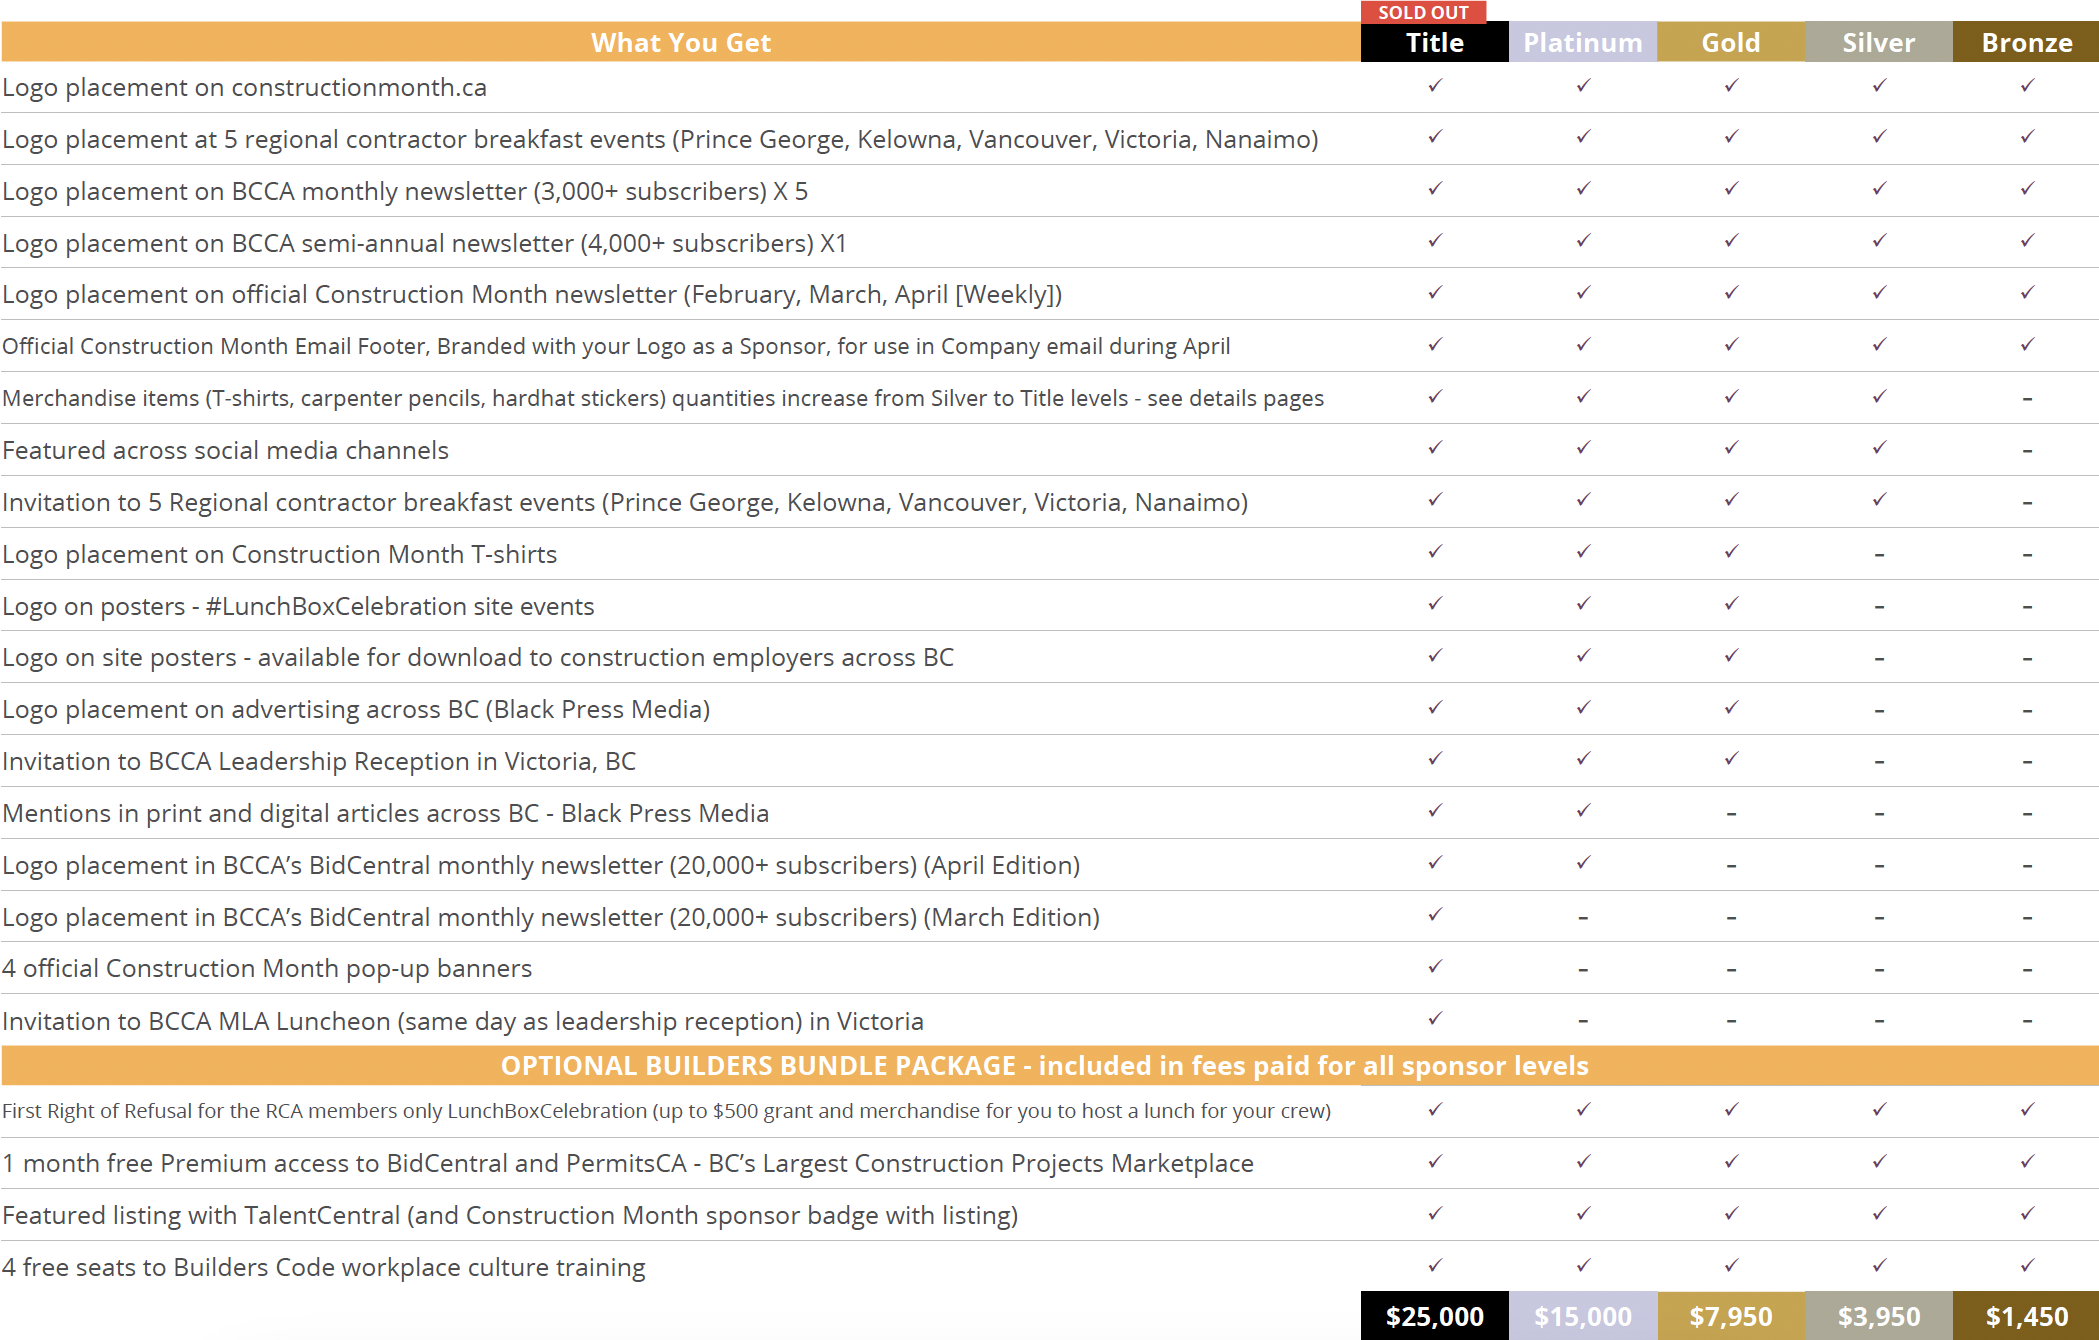Click Platinum checkmark for regional breakfast logo placement

[x=1583, y=137]
